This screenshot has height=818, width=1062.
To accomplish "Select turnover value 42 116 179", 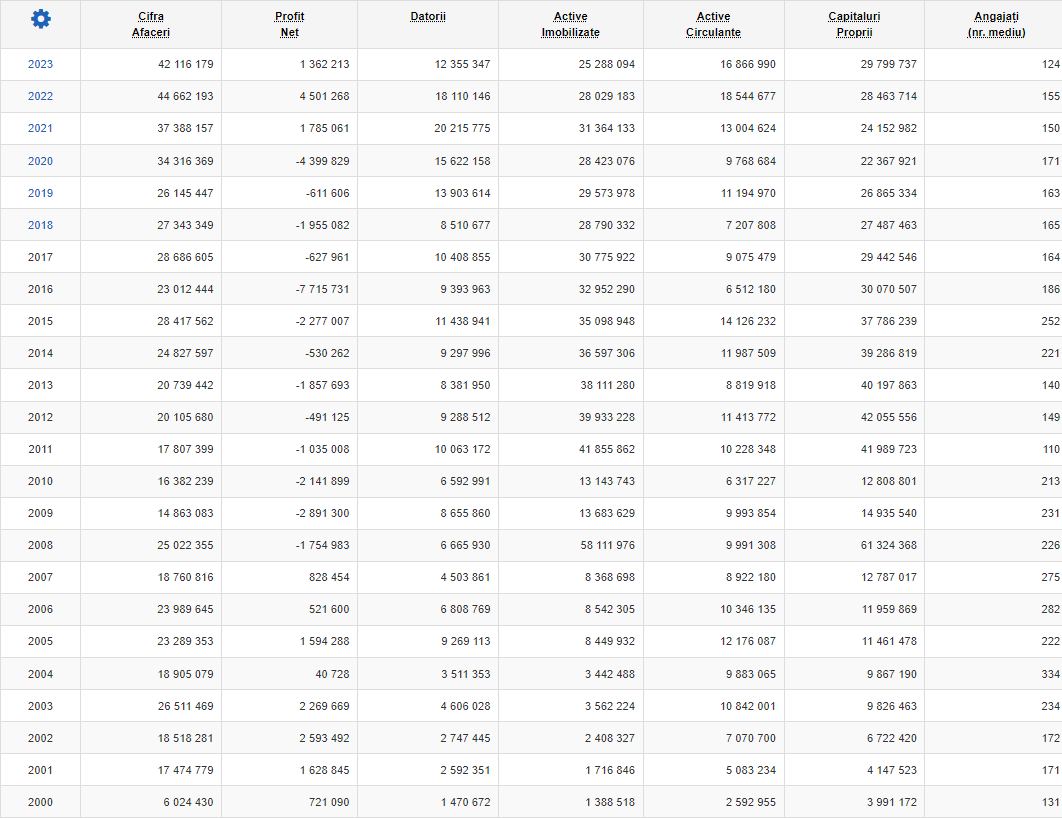I will [185, 64].
